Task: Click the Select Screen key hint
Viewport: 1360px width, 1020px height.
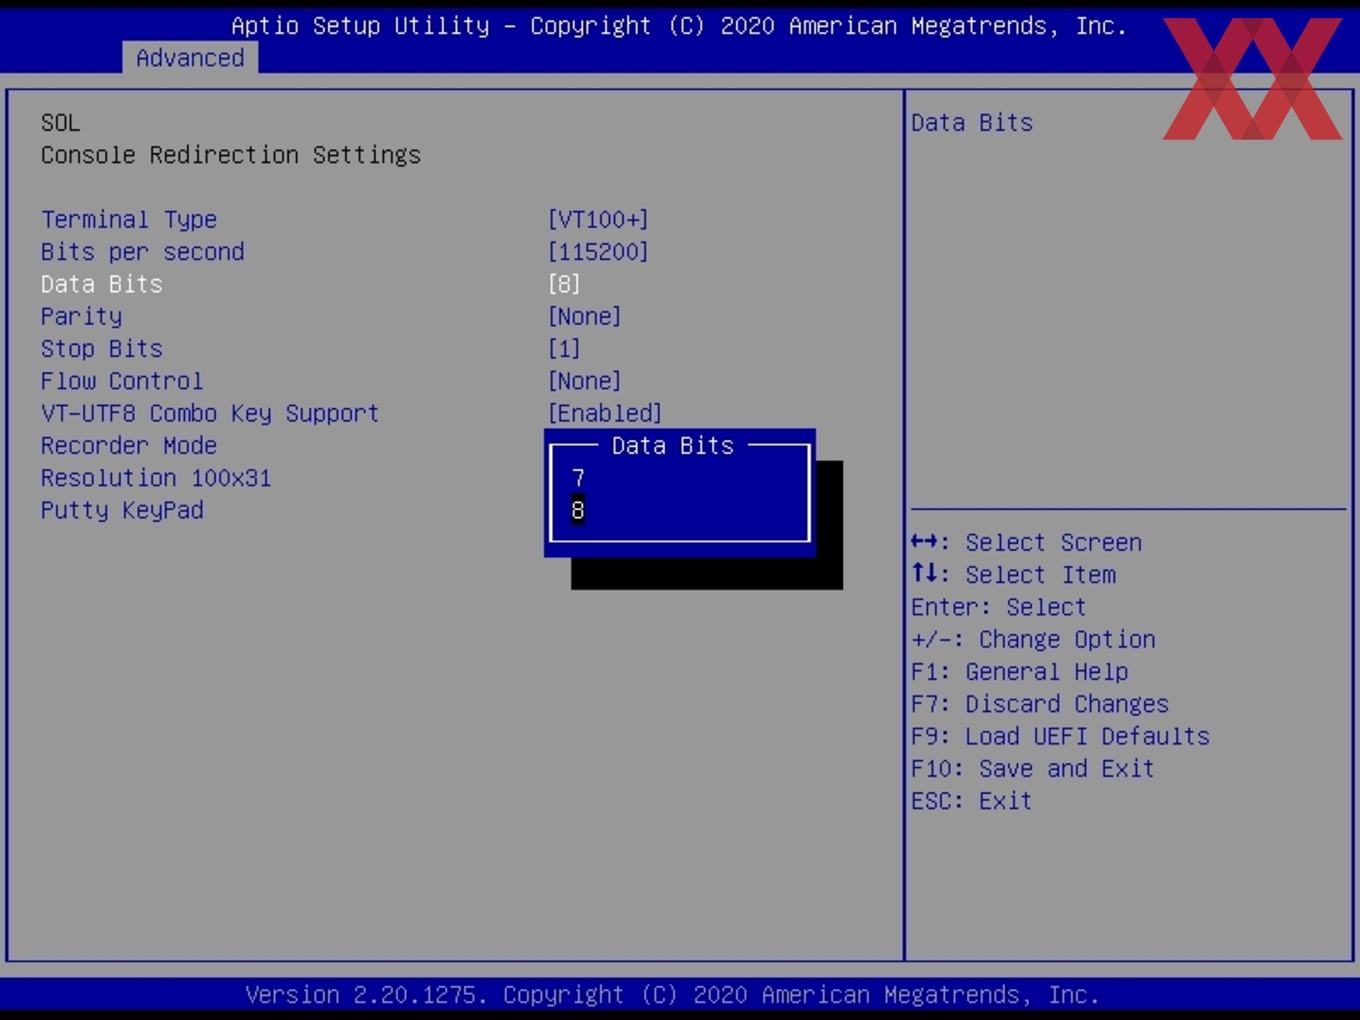Action: (x=1026, y=543)
